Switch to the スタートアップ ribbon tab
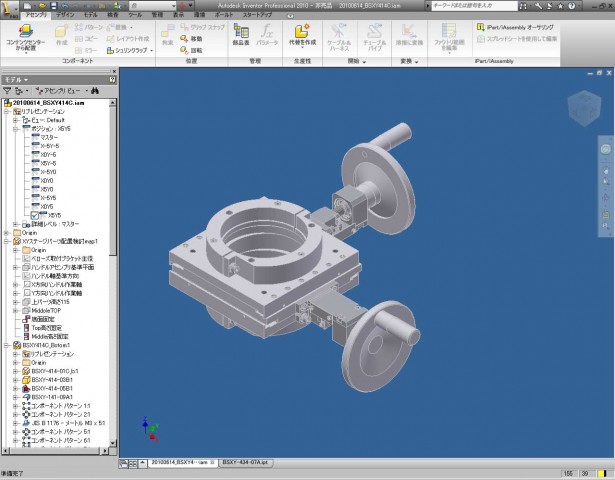 [257, 15]
